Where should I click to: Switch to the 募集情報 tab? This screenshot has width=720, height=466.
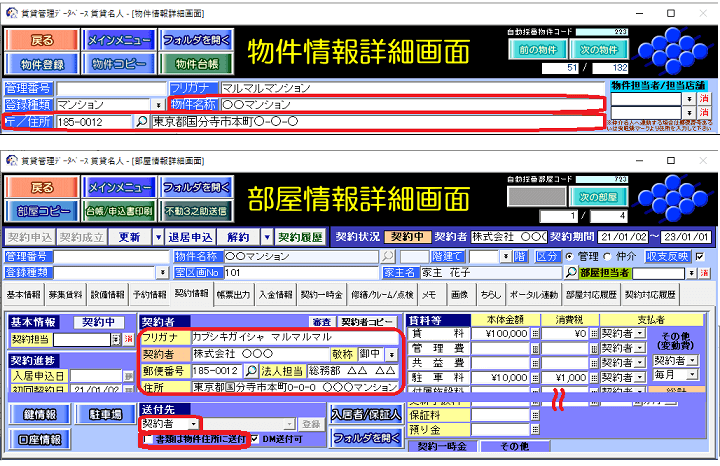click(x=65, y=296)
